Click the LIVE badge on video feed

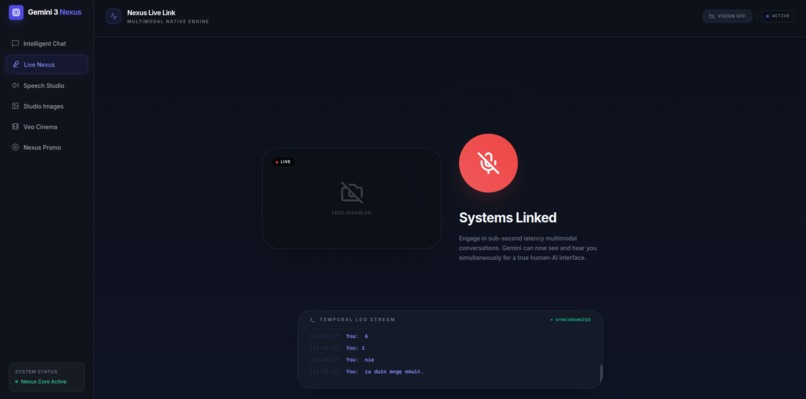[283, 162]
